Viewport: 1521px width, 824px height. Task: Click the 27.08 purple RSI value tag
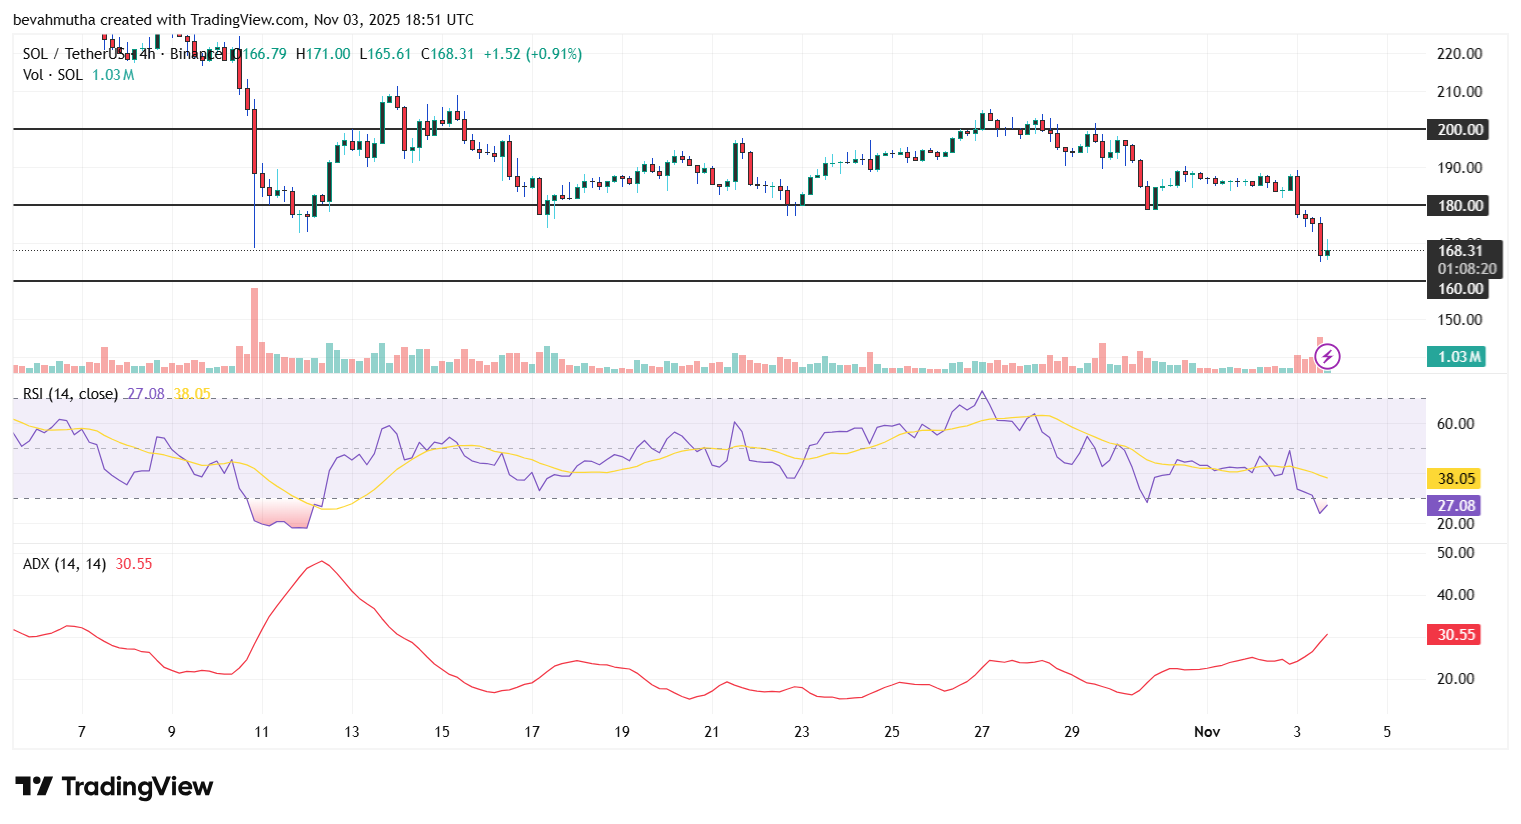pyautogui.click(x=1455, y=505)
